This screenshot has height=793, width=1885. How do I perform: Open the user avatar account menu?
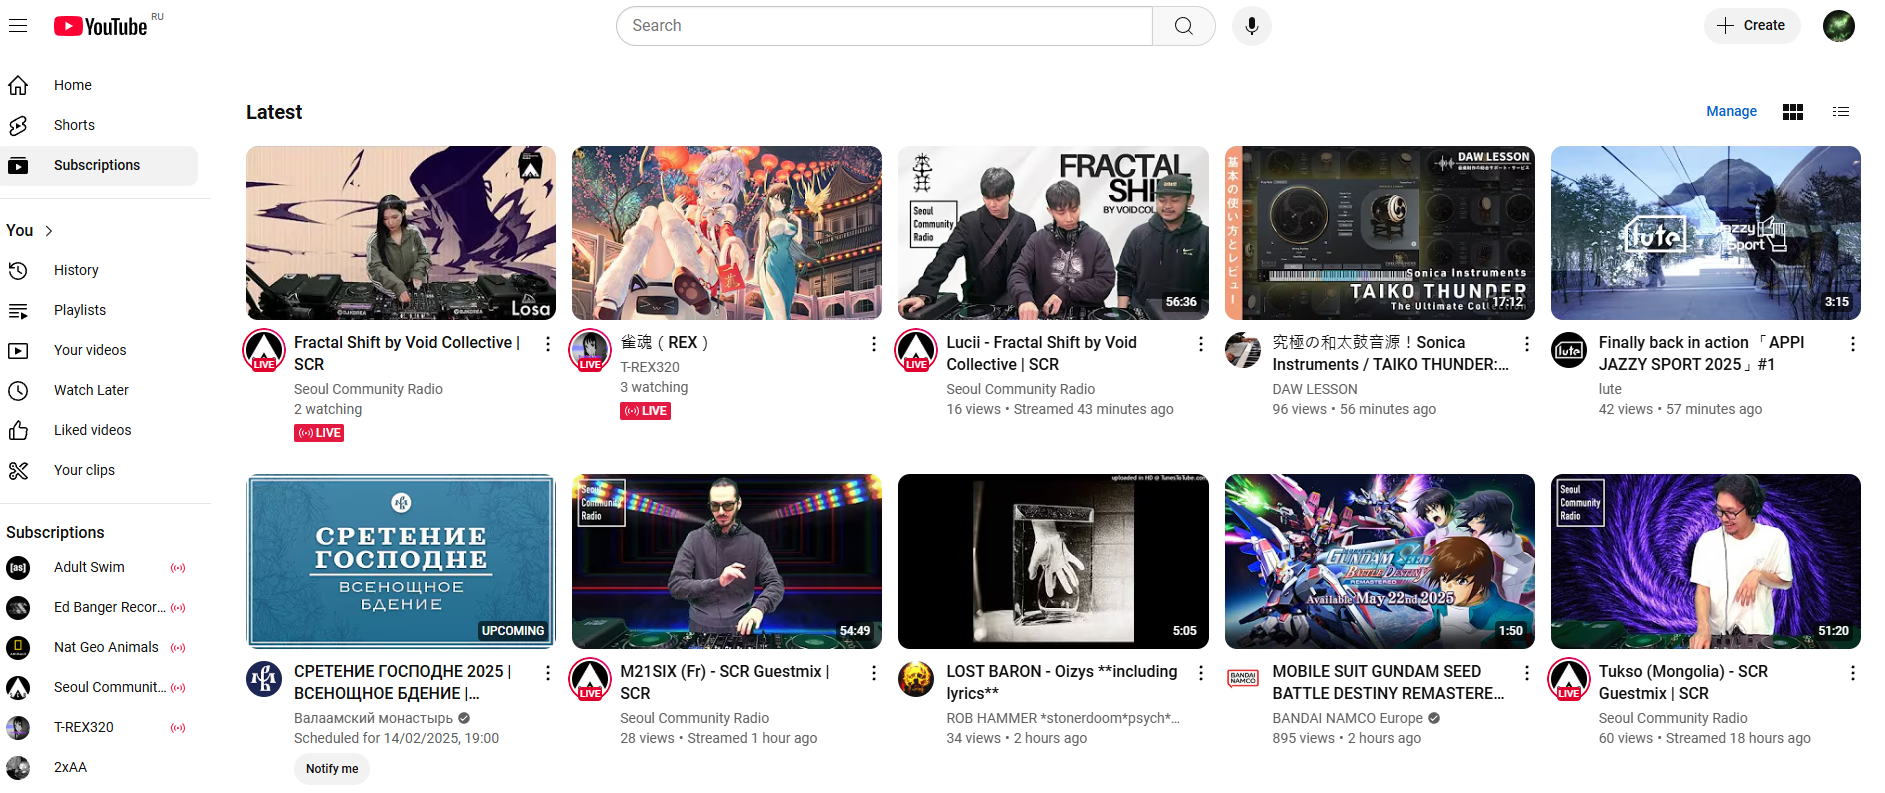1838,26
